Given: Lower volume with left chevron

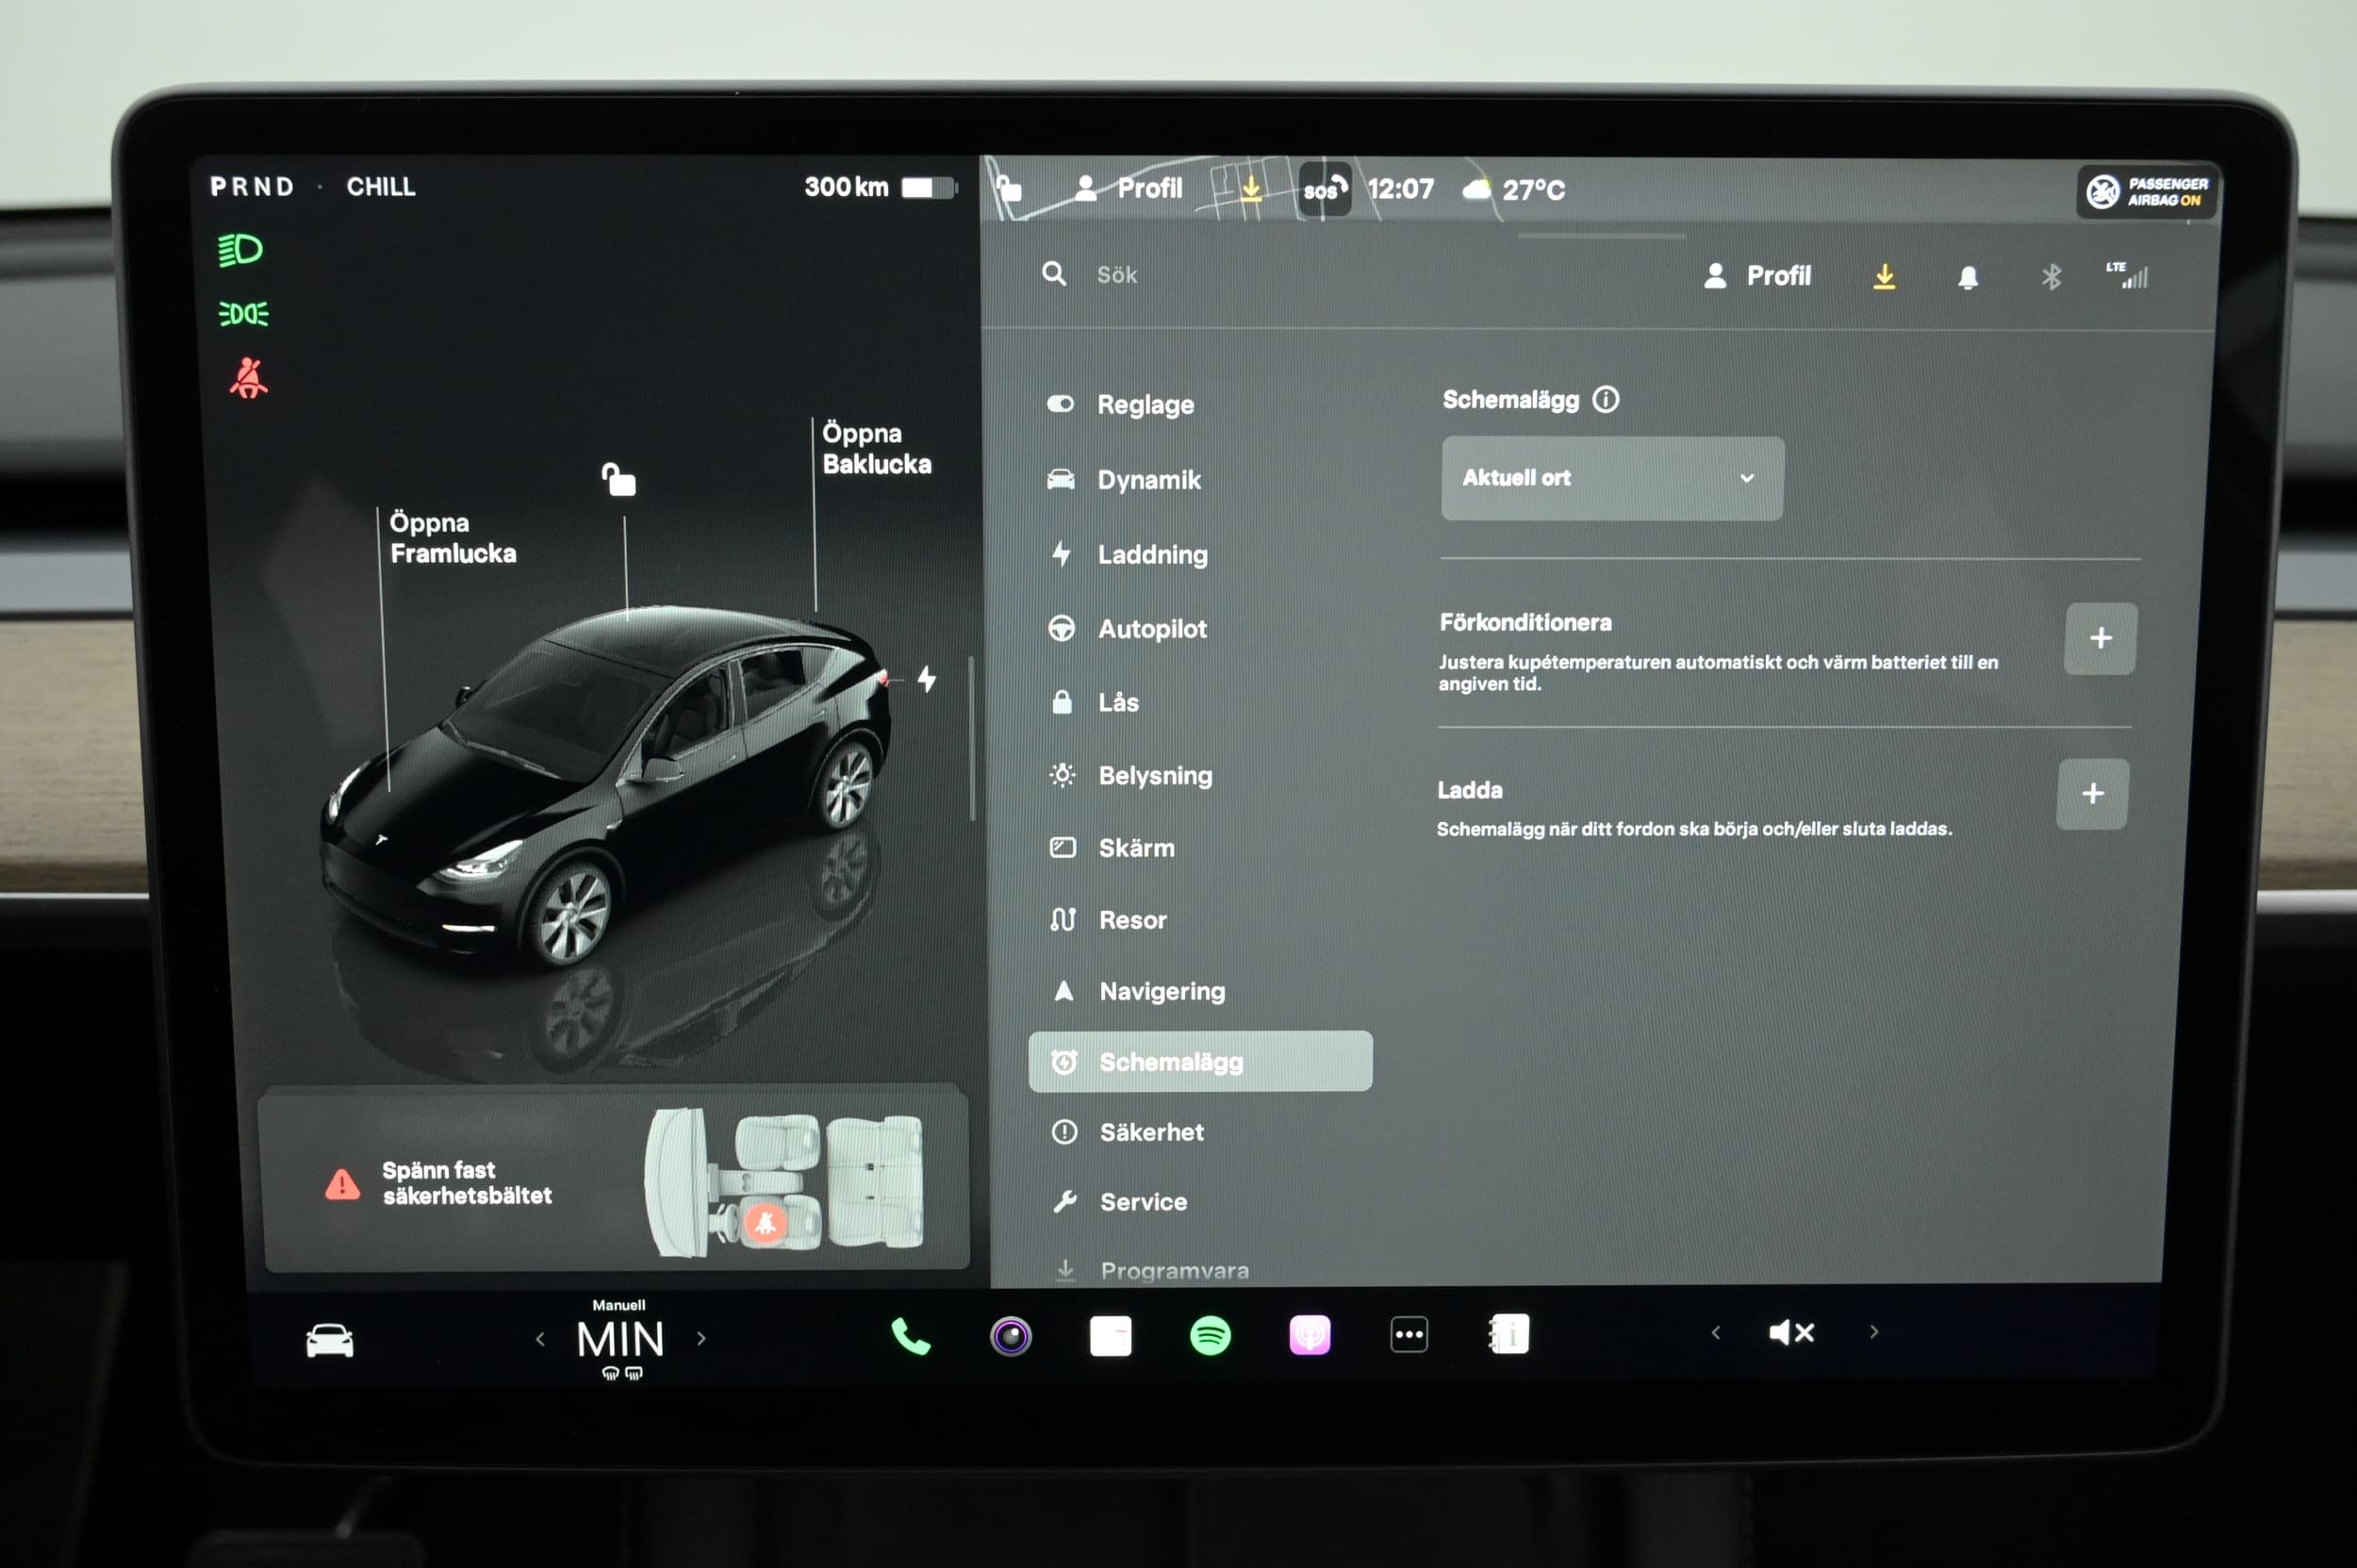Looking at the screenshot, I should point(1715,1332).
